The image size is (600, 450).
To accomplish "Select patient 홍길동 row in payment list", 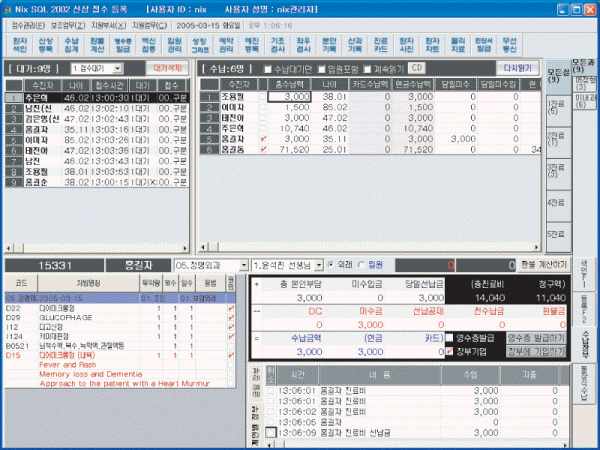I will 237,150.
